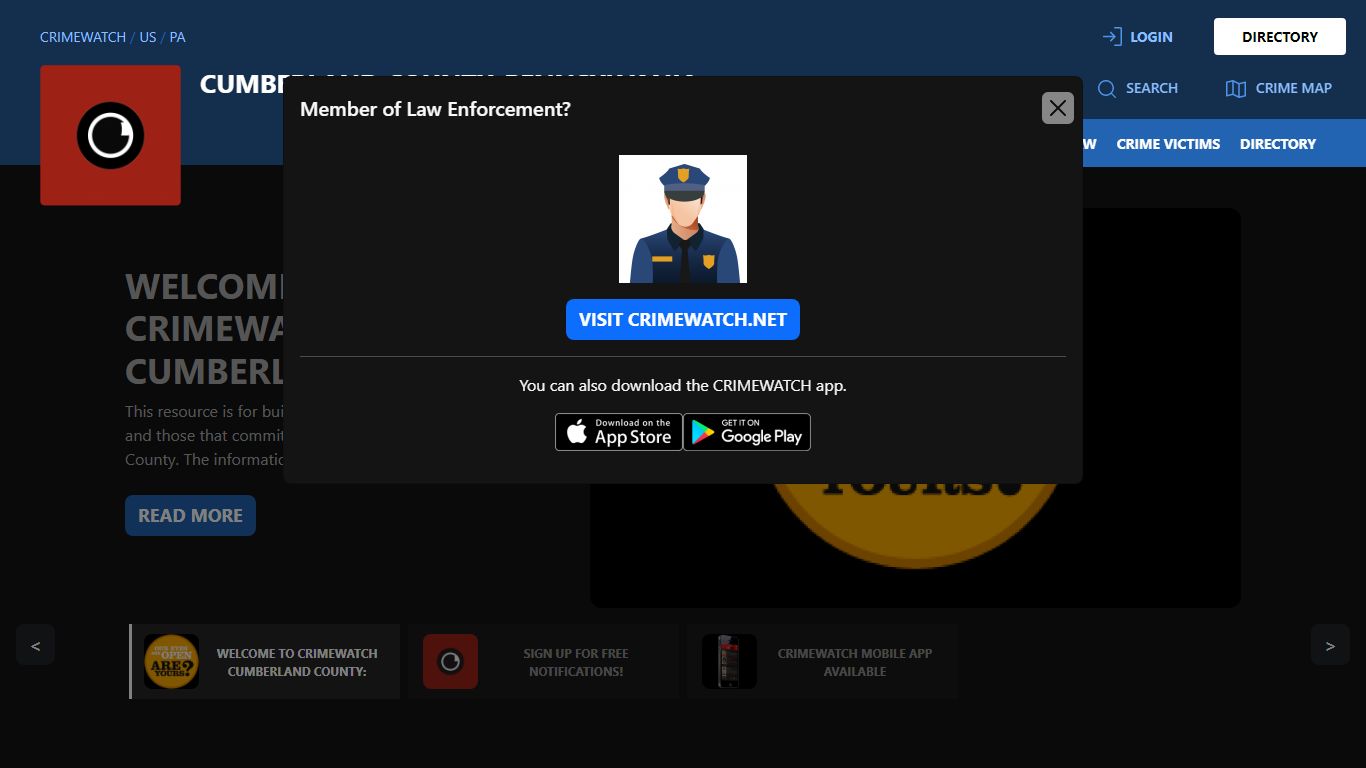The height and width of the screenshot is (768, 1366).
Task: Click the Read More button
Action: (190, 515)
